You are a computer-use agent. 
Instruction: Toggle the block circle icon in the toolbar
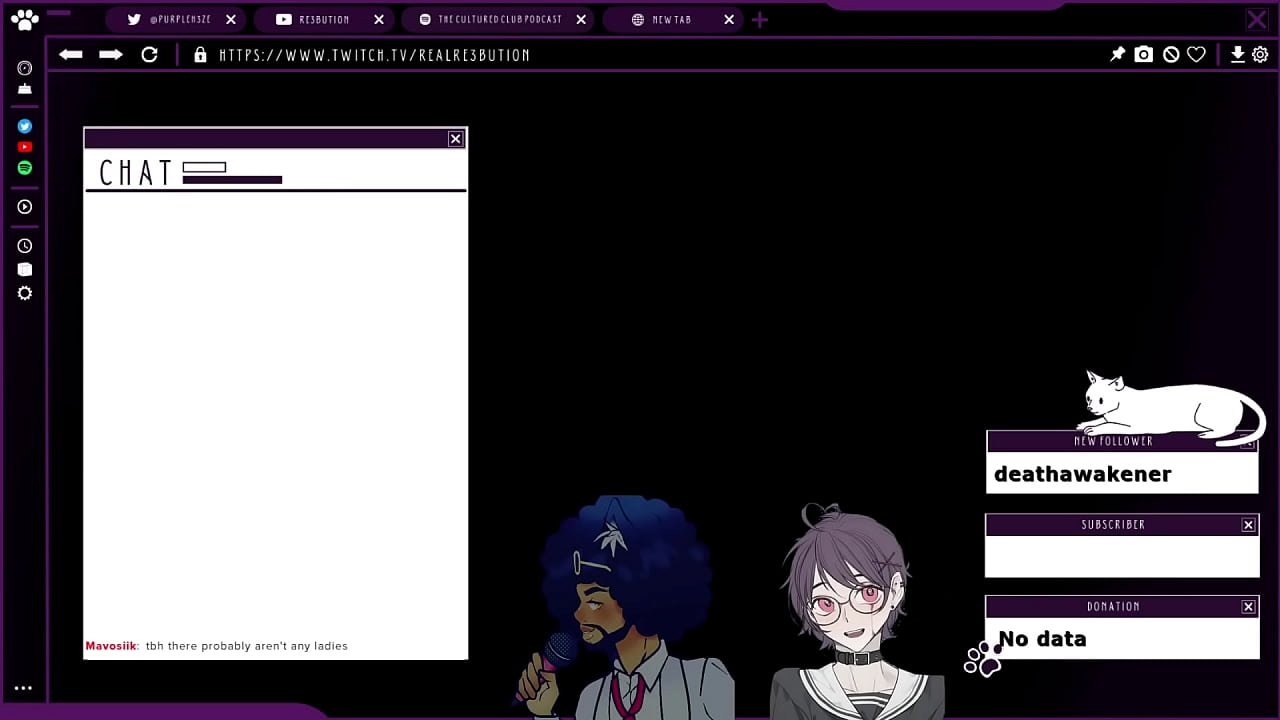tap(1170, 55)
